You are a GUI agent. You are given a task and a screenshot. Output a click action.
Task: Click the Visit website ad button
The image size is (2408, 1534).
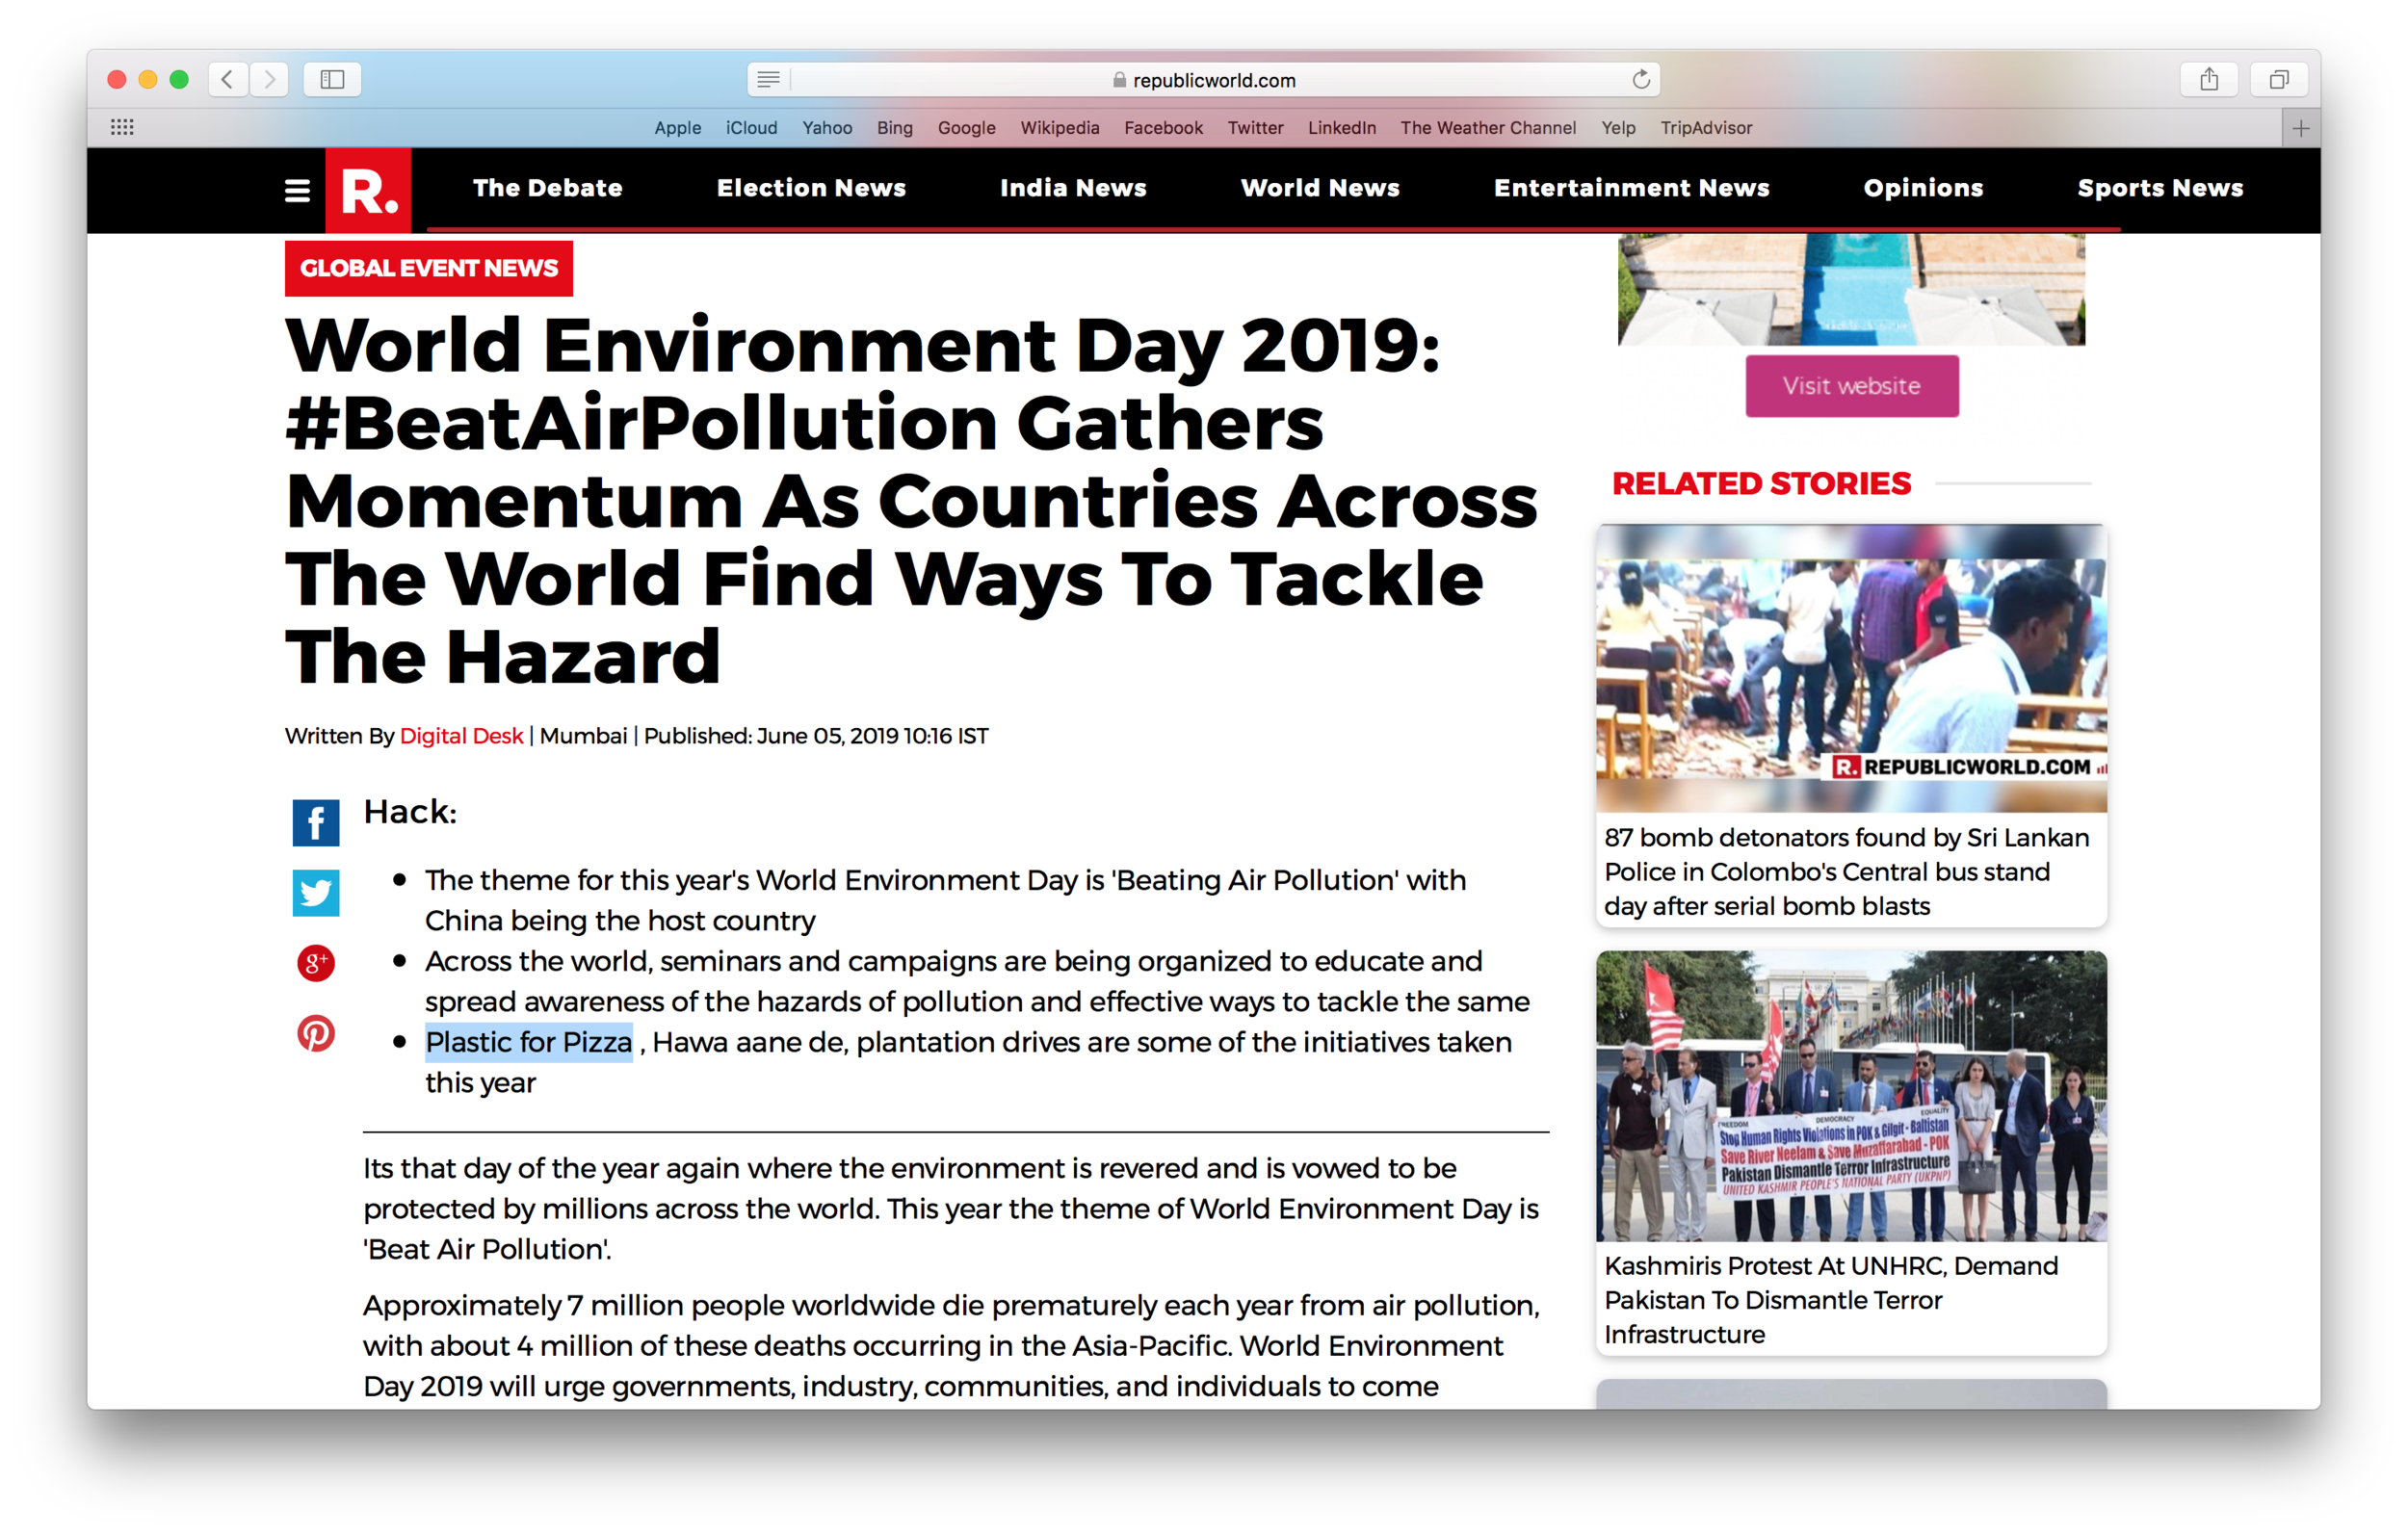point(1852,386)
